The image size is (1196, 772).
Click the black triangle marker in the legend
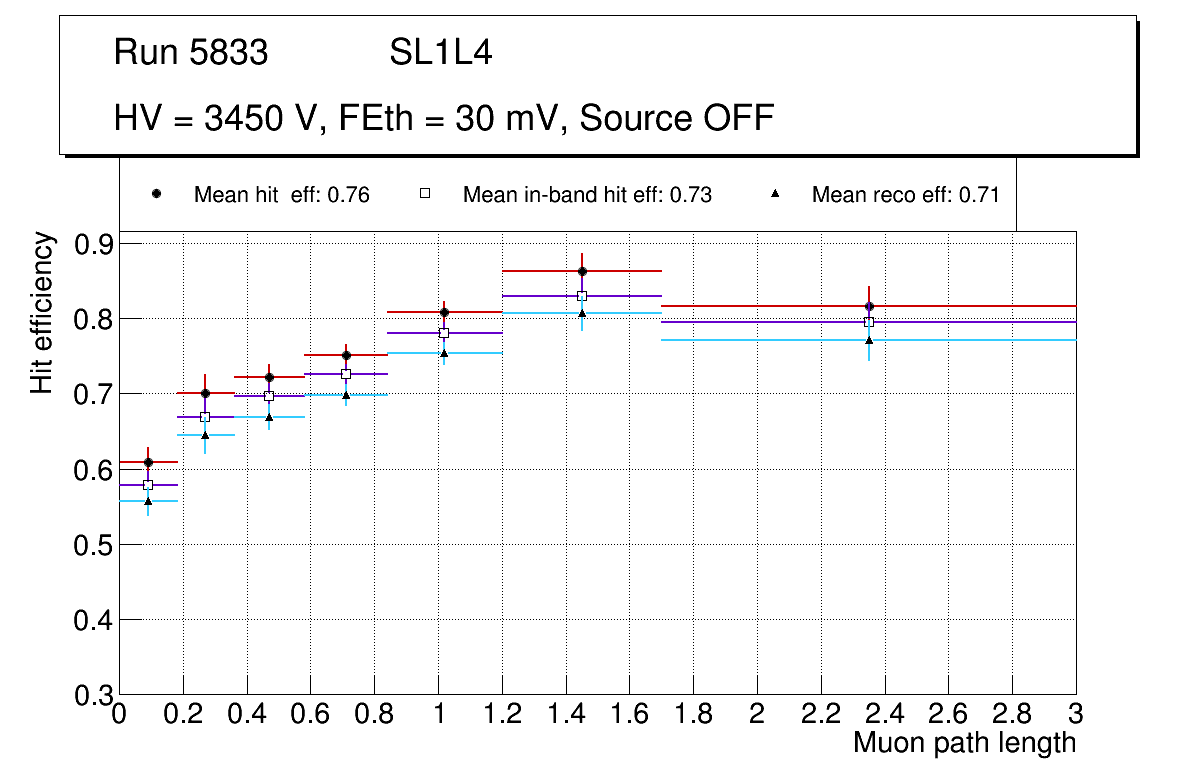(775, 194)
